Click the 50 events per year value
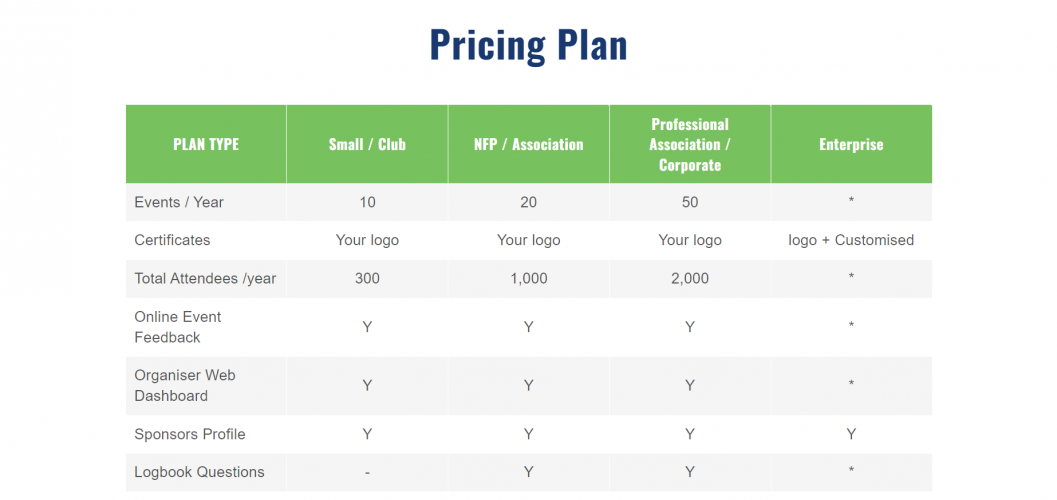Image resolution: width=1057 pixels, height=500 pixels. (x=689, y=202)
